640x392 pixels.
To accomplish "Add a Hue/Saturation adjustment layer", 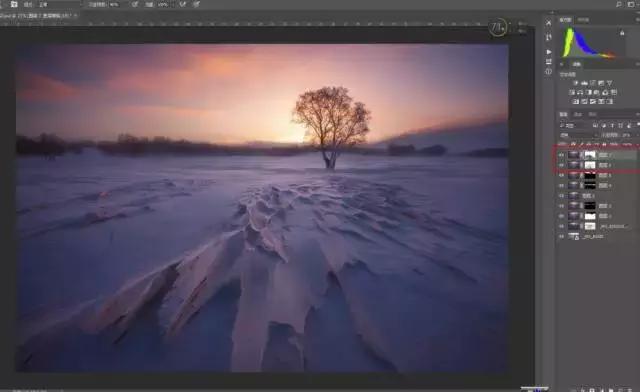I will [572, 93].
